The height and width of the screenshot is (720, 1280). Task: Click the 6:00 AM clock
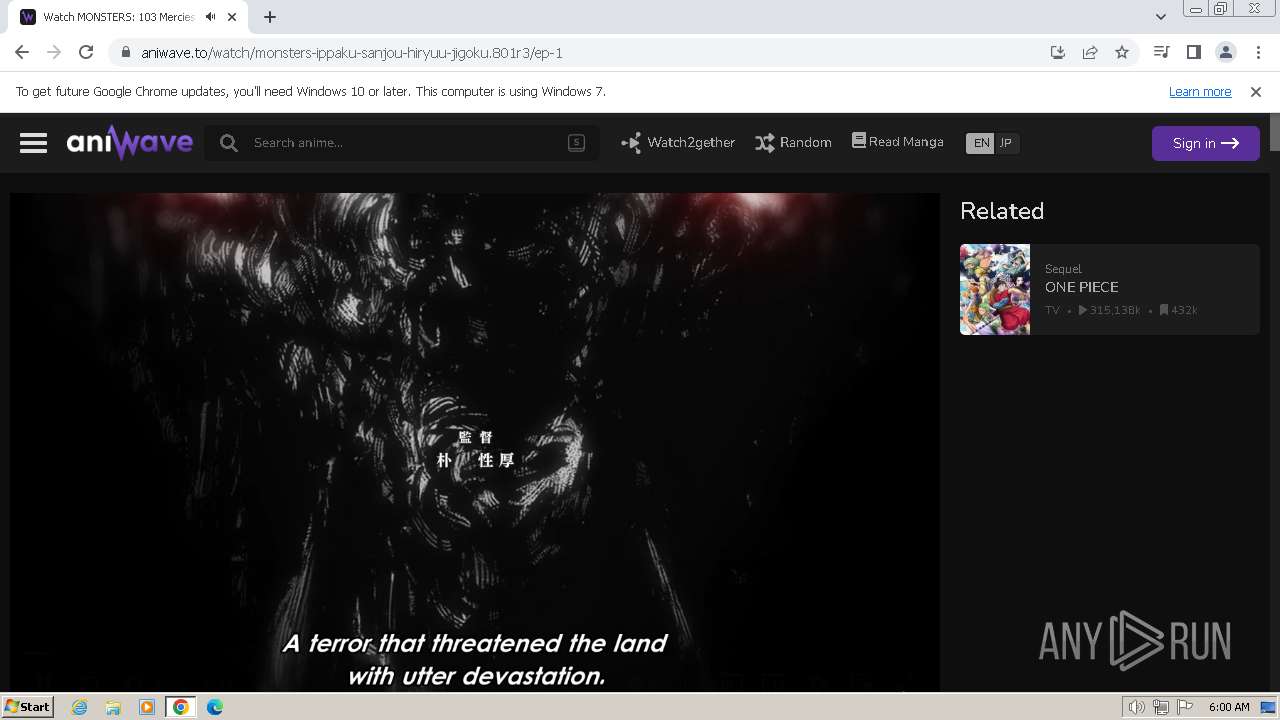coord(1229,707)
